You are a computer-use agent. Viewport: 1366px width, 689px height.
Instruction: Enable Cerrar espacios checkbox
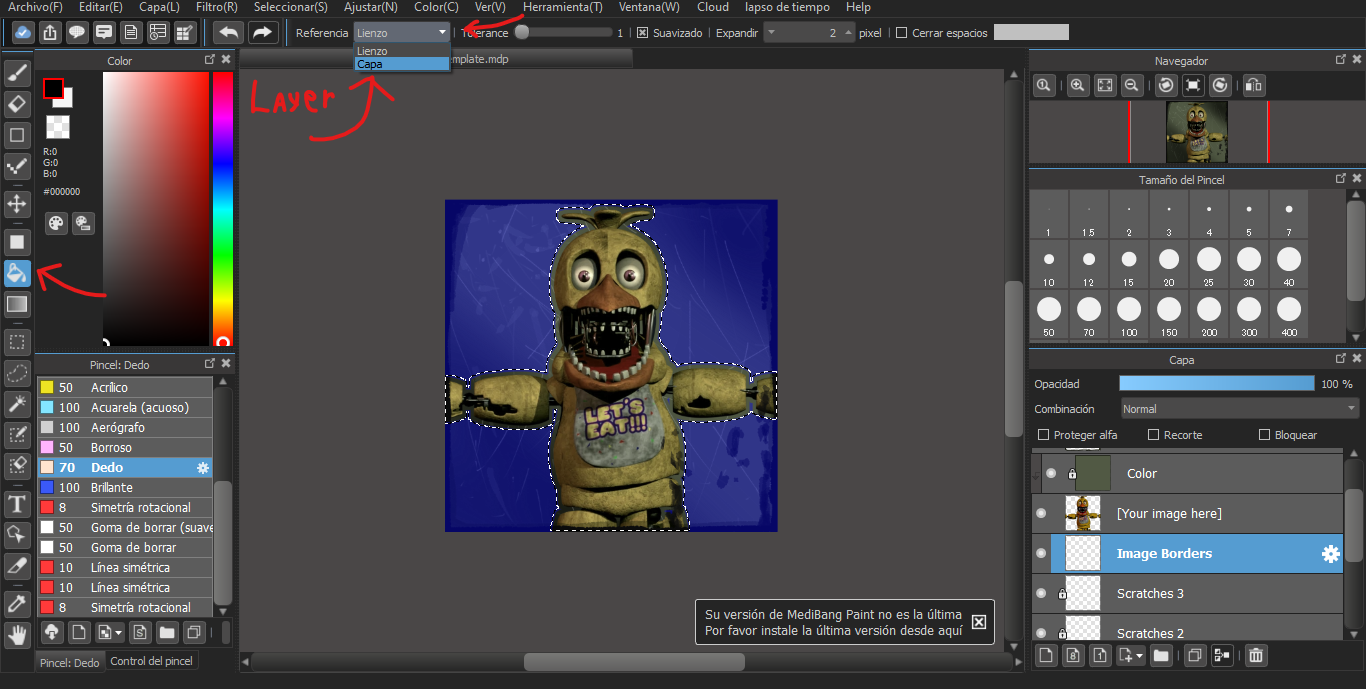point(902,33)
